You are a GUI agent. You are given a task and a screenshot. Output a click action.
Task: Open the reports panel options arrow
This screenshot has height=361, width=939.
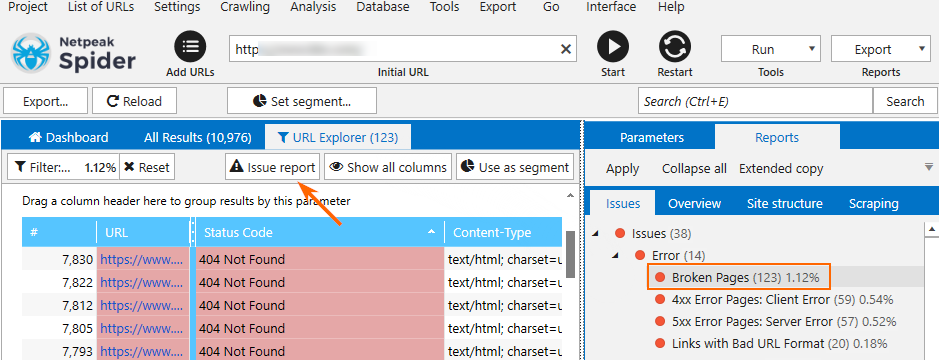click(x=929, y=167)
